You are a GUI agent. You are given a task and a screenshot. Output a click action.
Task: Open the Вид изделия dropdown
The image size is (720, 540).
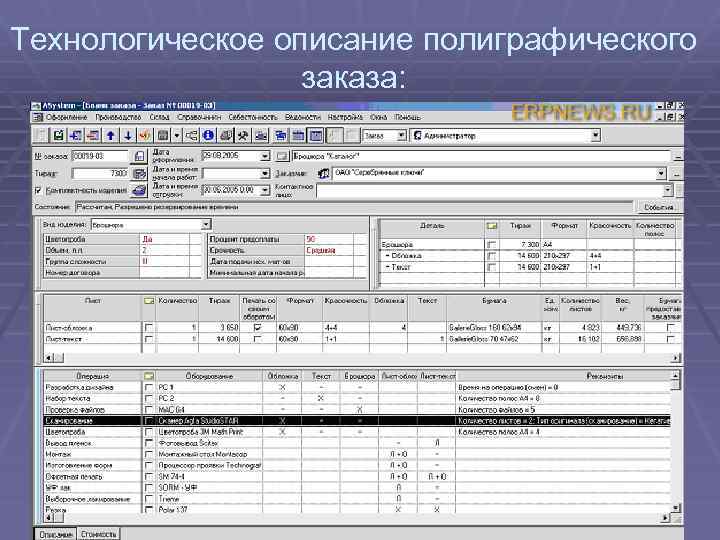pyautogui.click(x=206, y=225)
